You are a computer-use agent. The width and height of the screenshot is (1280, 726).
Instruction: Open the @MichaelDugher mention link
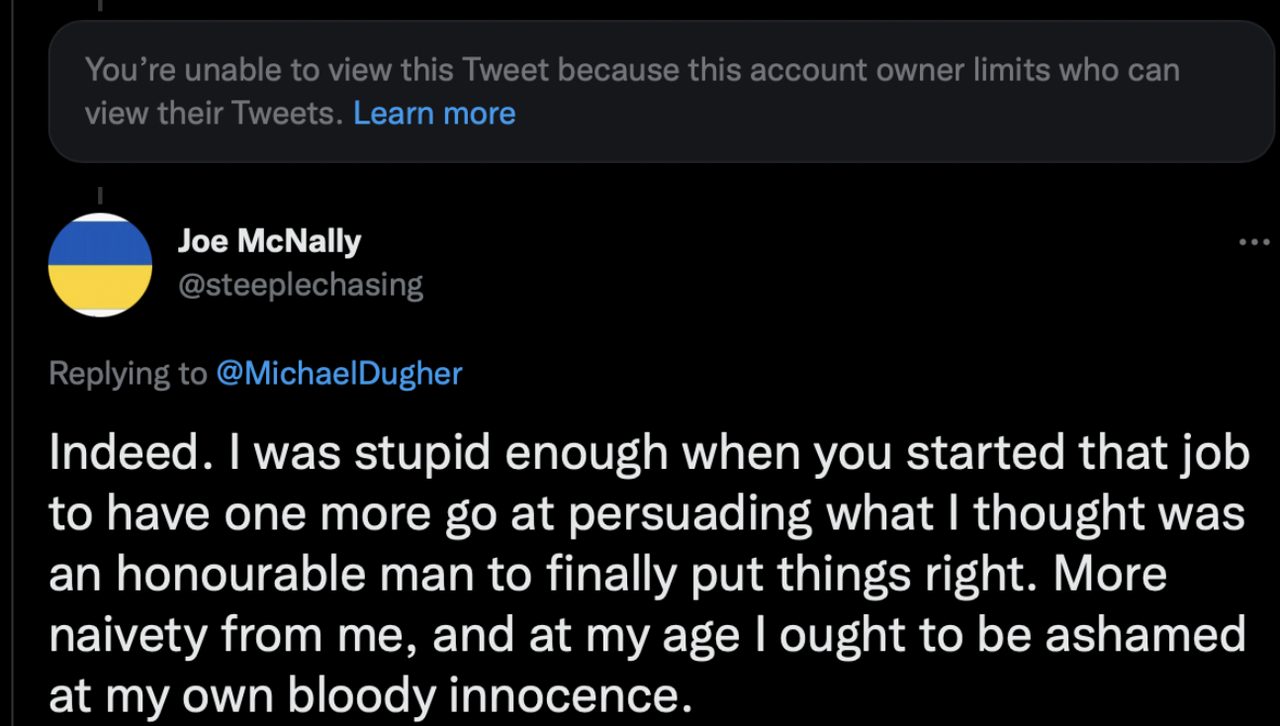tap(339, 373)
